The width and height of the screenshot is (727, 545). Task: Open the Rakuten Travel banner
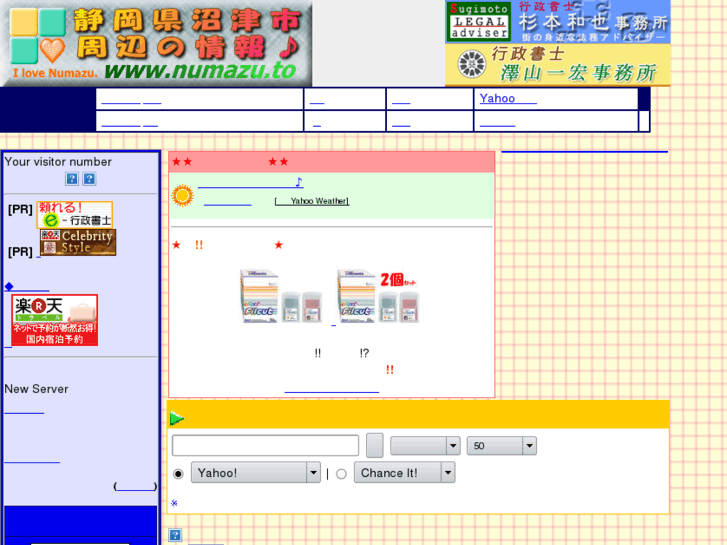(55, 320)
